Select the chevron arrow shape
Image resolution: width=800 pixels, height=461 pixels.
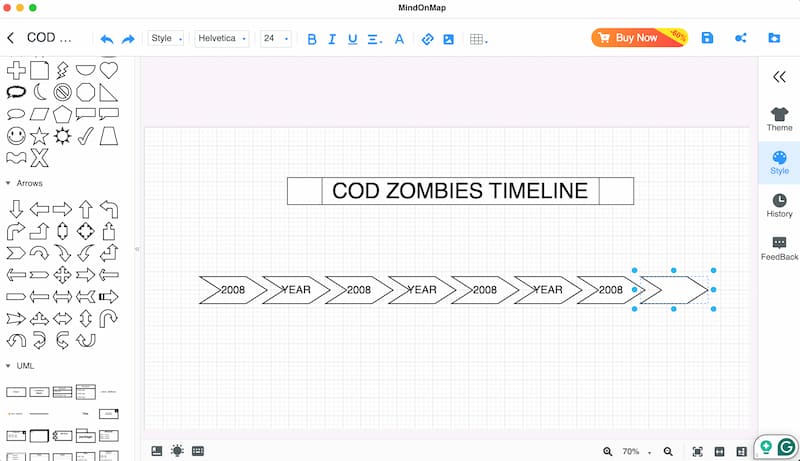point(16,253)
